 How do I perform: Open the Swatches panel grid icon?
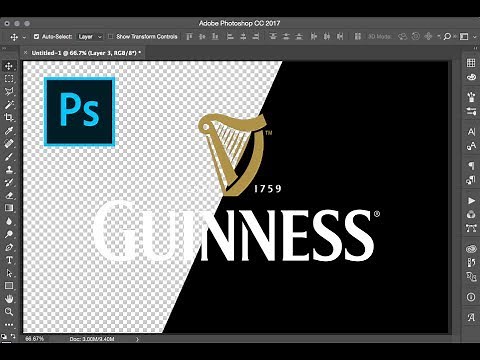click(471, 63)
